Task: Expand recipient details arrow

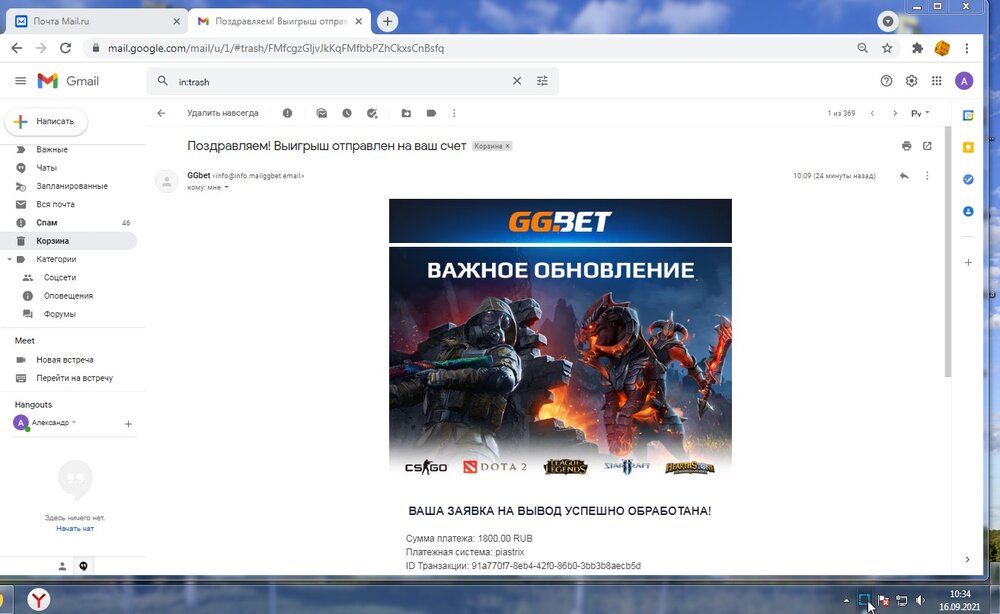Action: [x=226, y=187]
